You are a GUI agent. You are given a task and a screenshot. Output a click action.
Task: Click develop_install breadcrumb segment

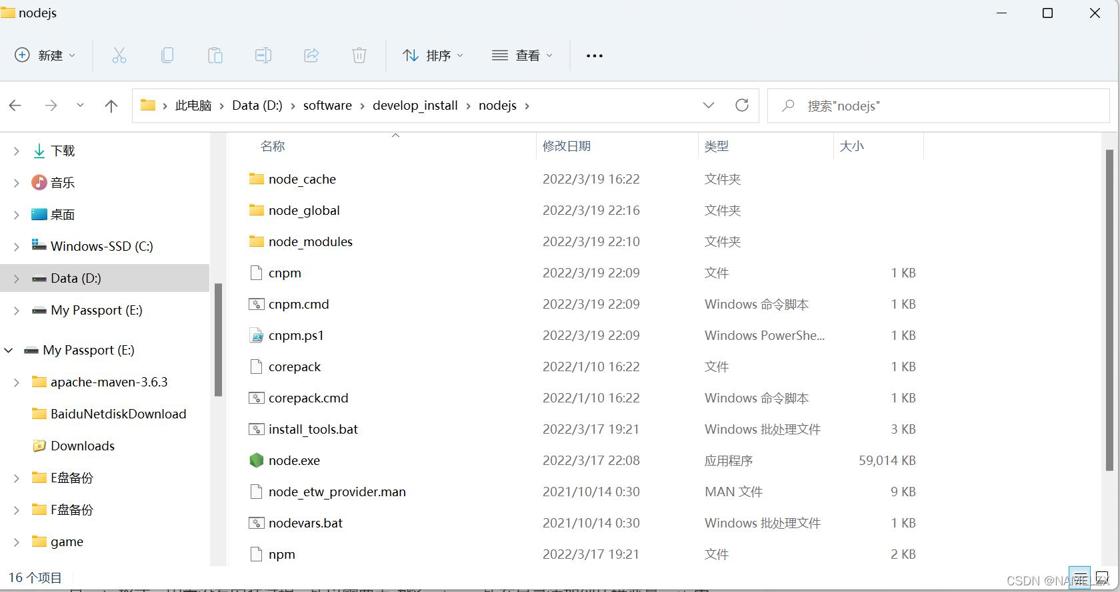click(x=415, y=106)
